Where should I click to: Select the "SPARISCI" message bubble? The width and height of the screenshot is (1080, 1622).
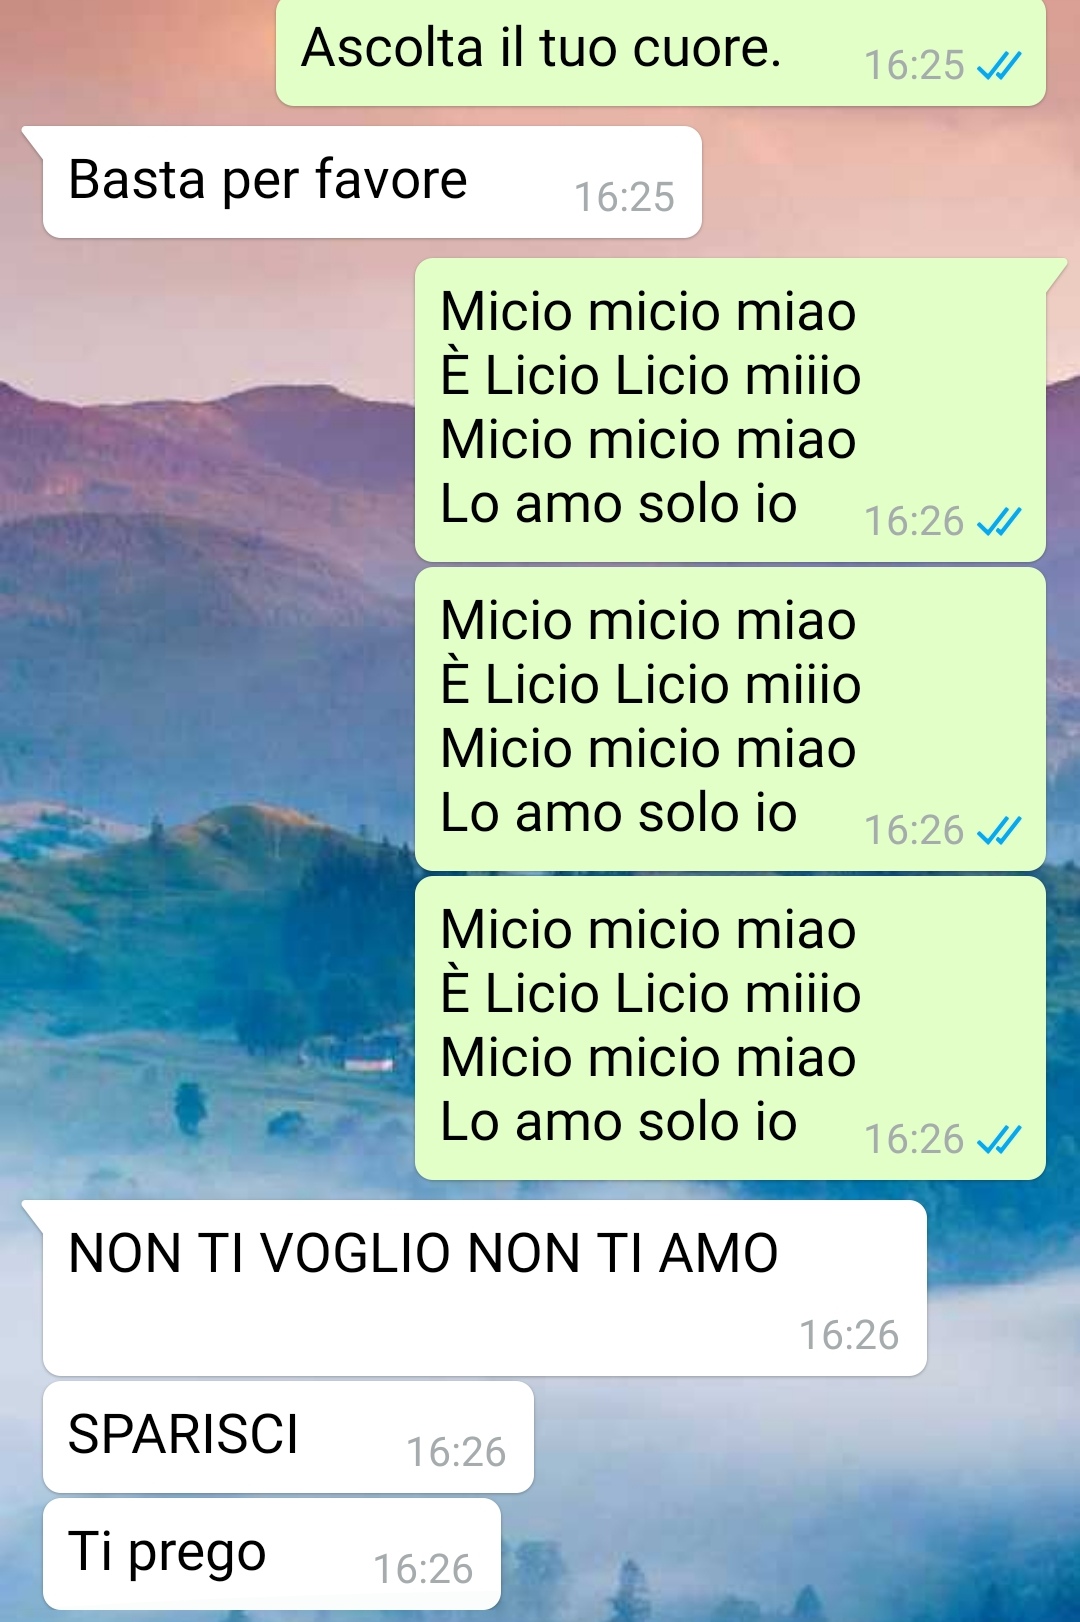point(288,1437)
